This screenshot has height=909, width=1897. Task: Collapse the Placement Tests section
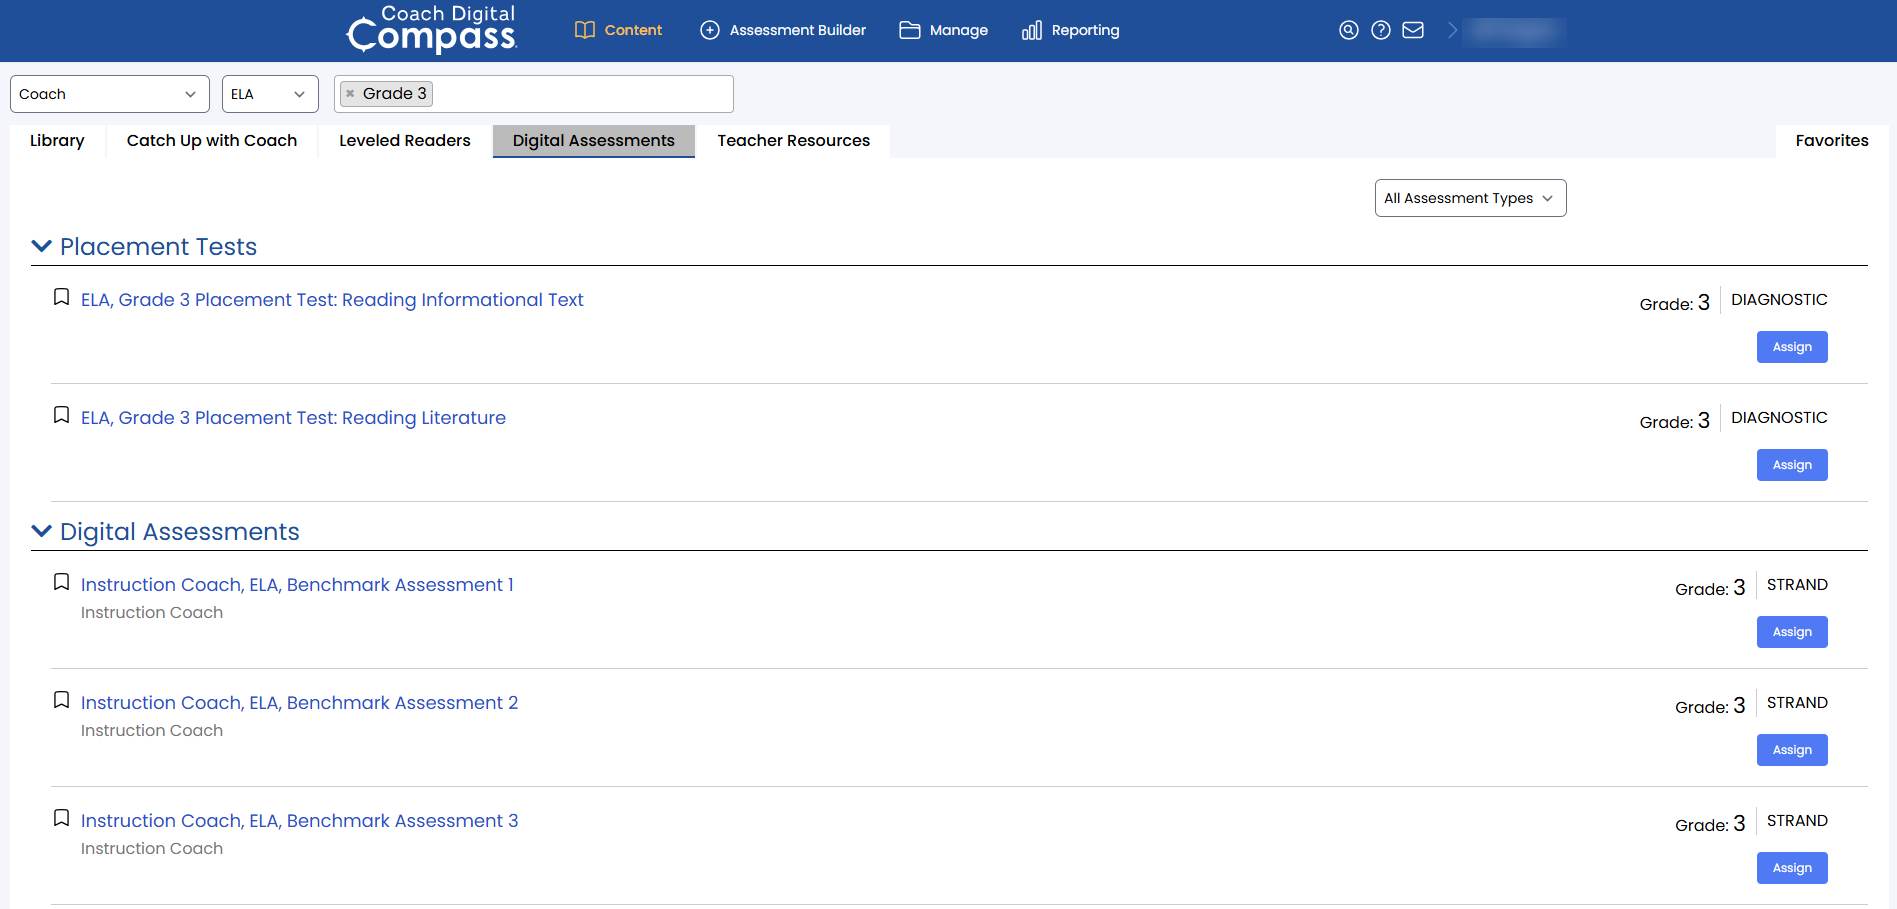(41, 246)
